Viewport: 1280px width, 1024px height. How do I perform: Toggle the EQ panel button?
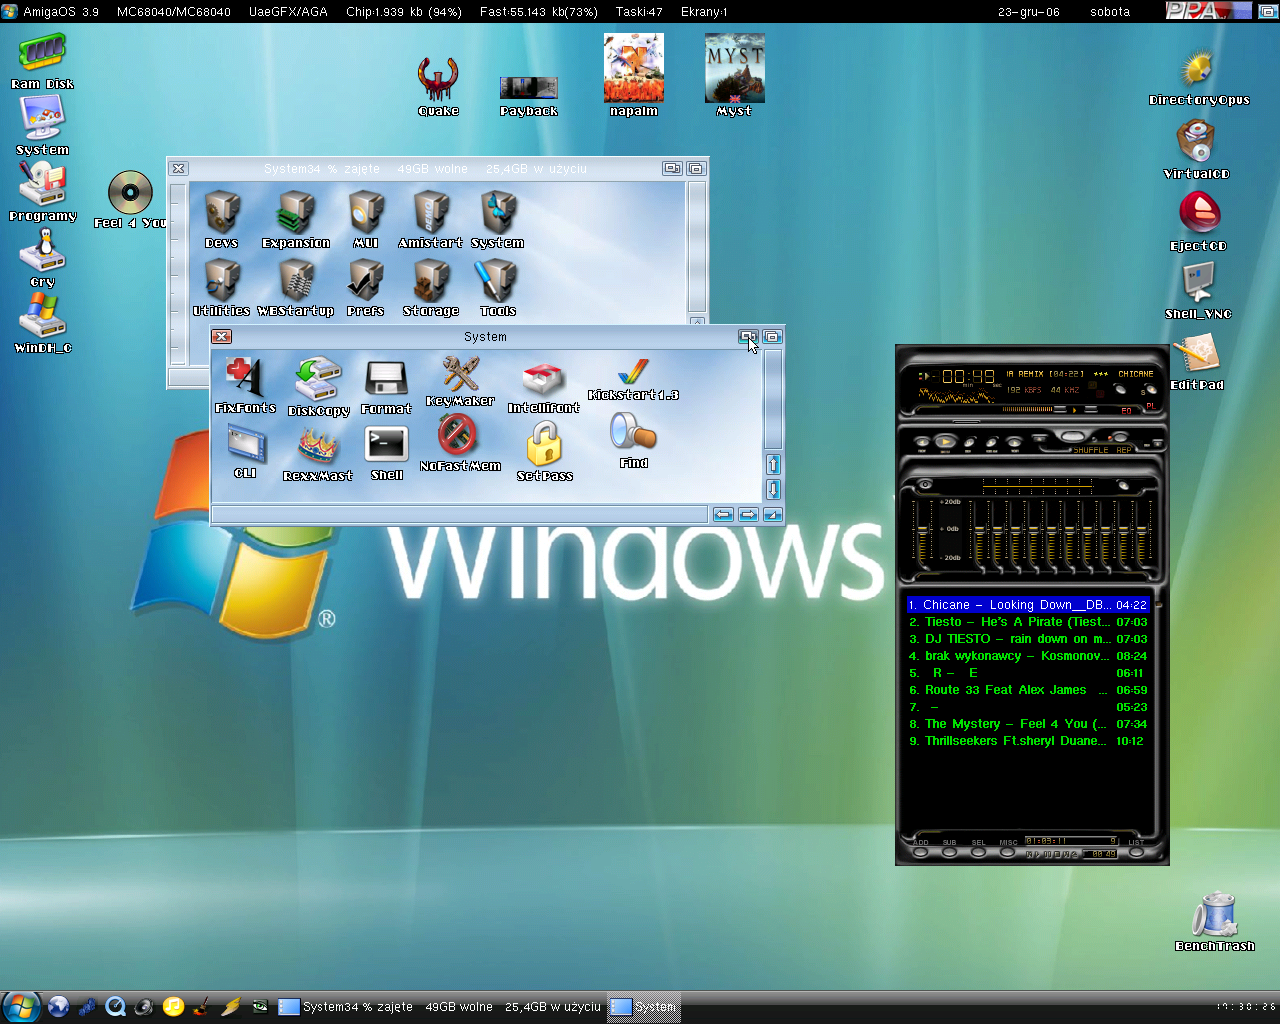(1126, 410)
